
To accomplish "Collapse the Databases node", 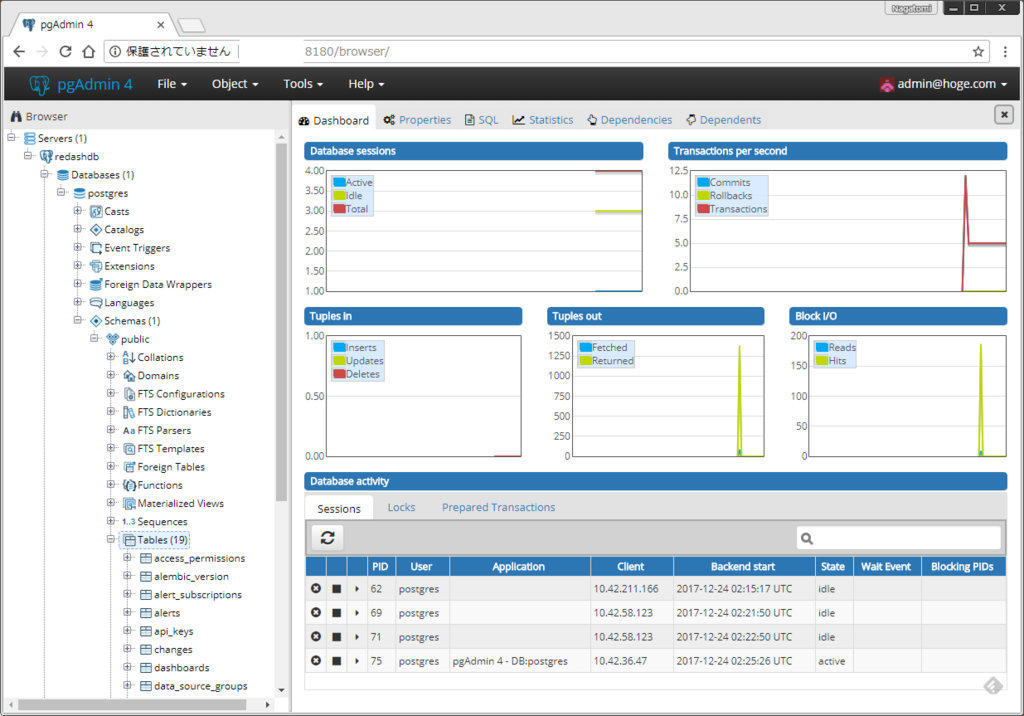I will click(44, 174).
